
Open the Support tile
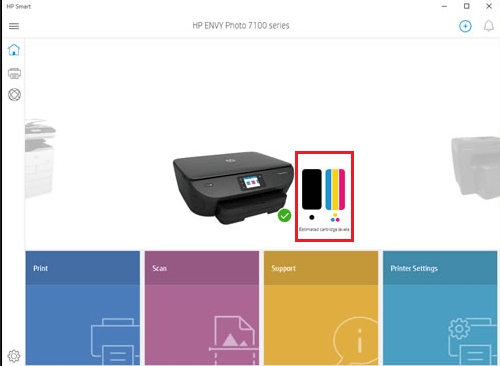[x=321, y=308]
